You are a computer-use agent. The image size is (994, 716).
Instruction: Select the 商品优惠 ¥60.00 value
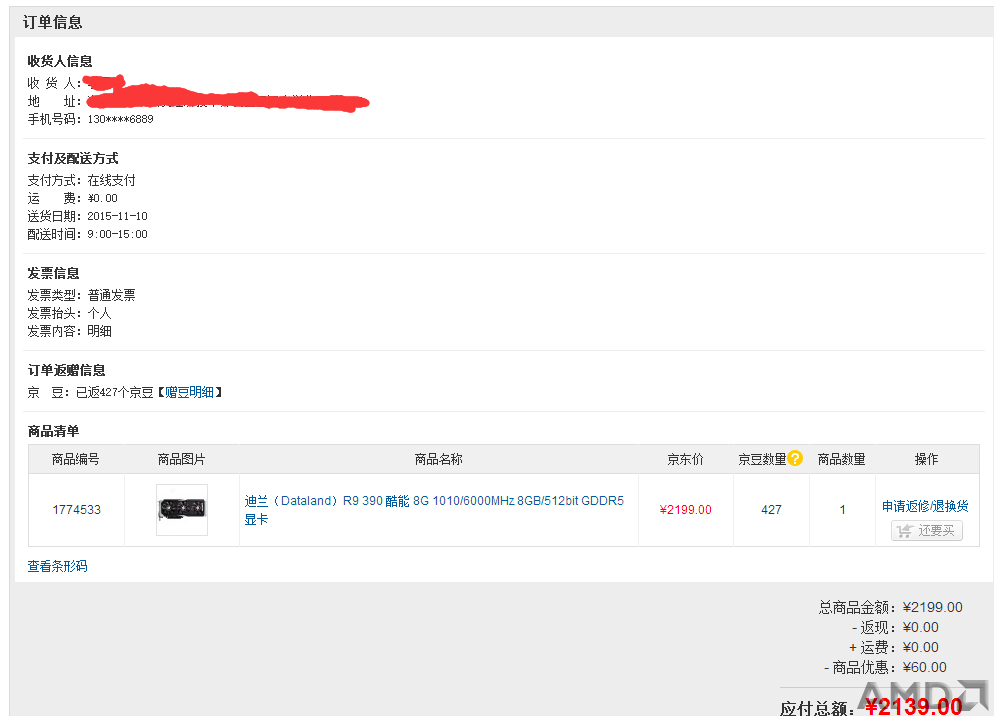point(924,667)
